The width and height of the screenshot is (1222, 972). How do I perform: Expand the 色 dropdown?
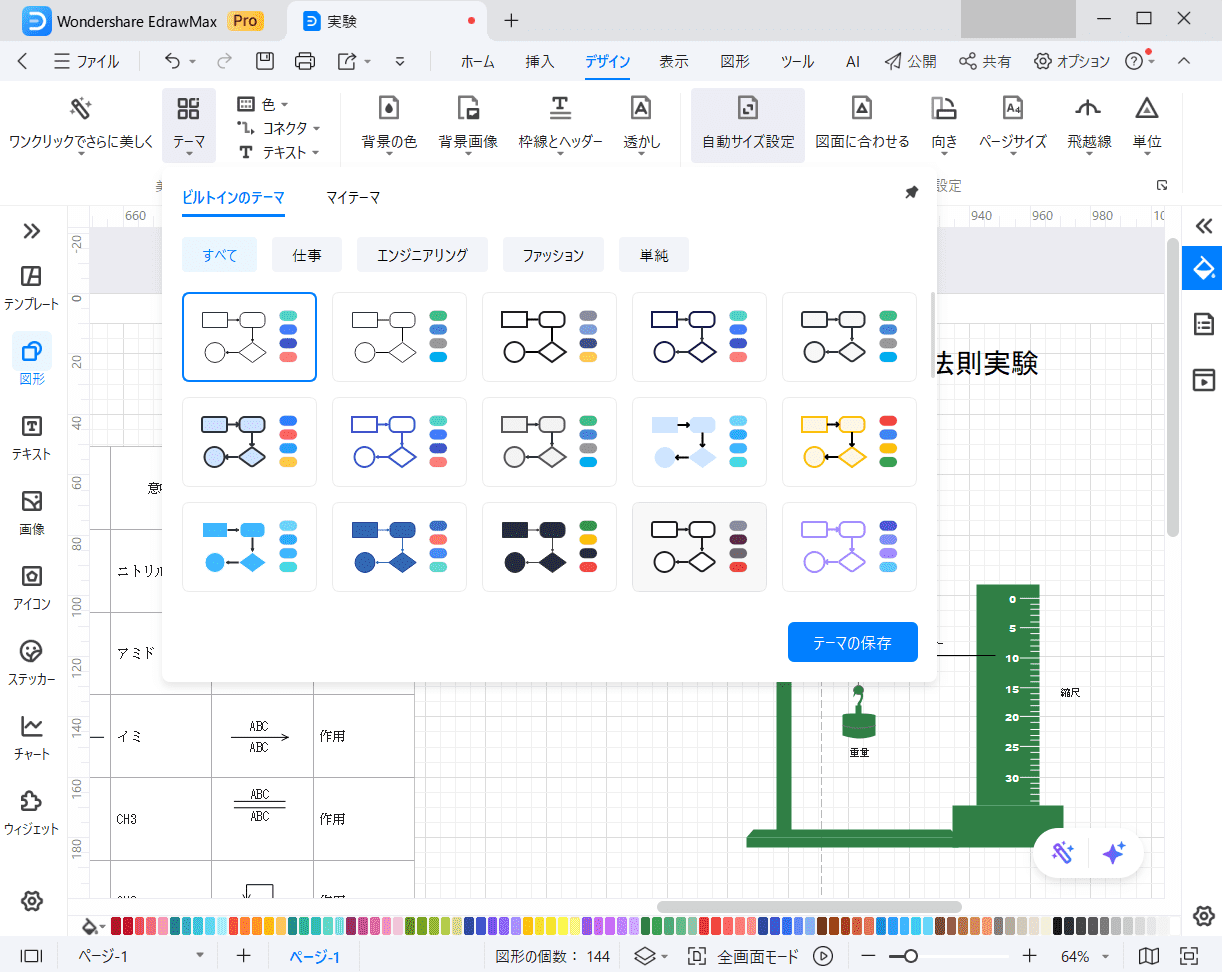(x=263, y=104)
